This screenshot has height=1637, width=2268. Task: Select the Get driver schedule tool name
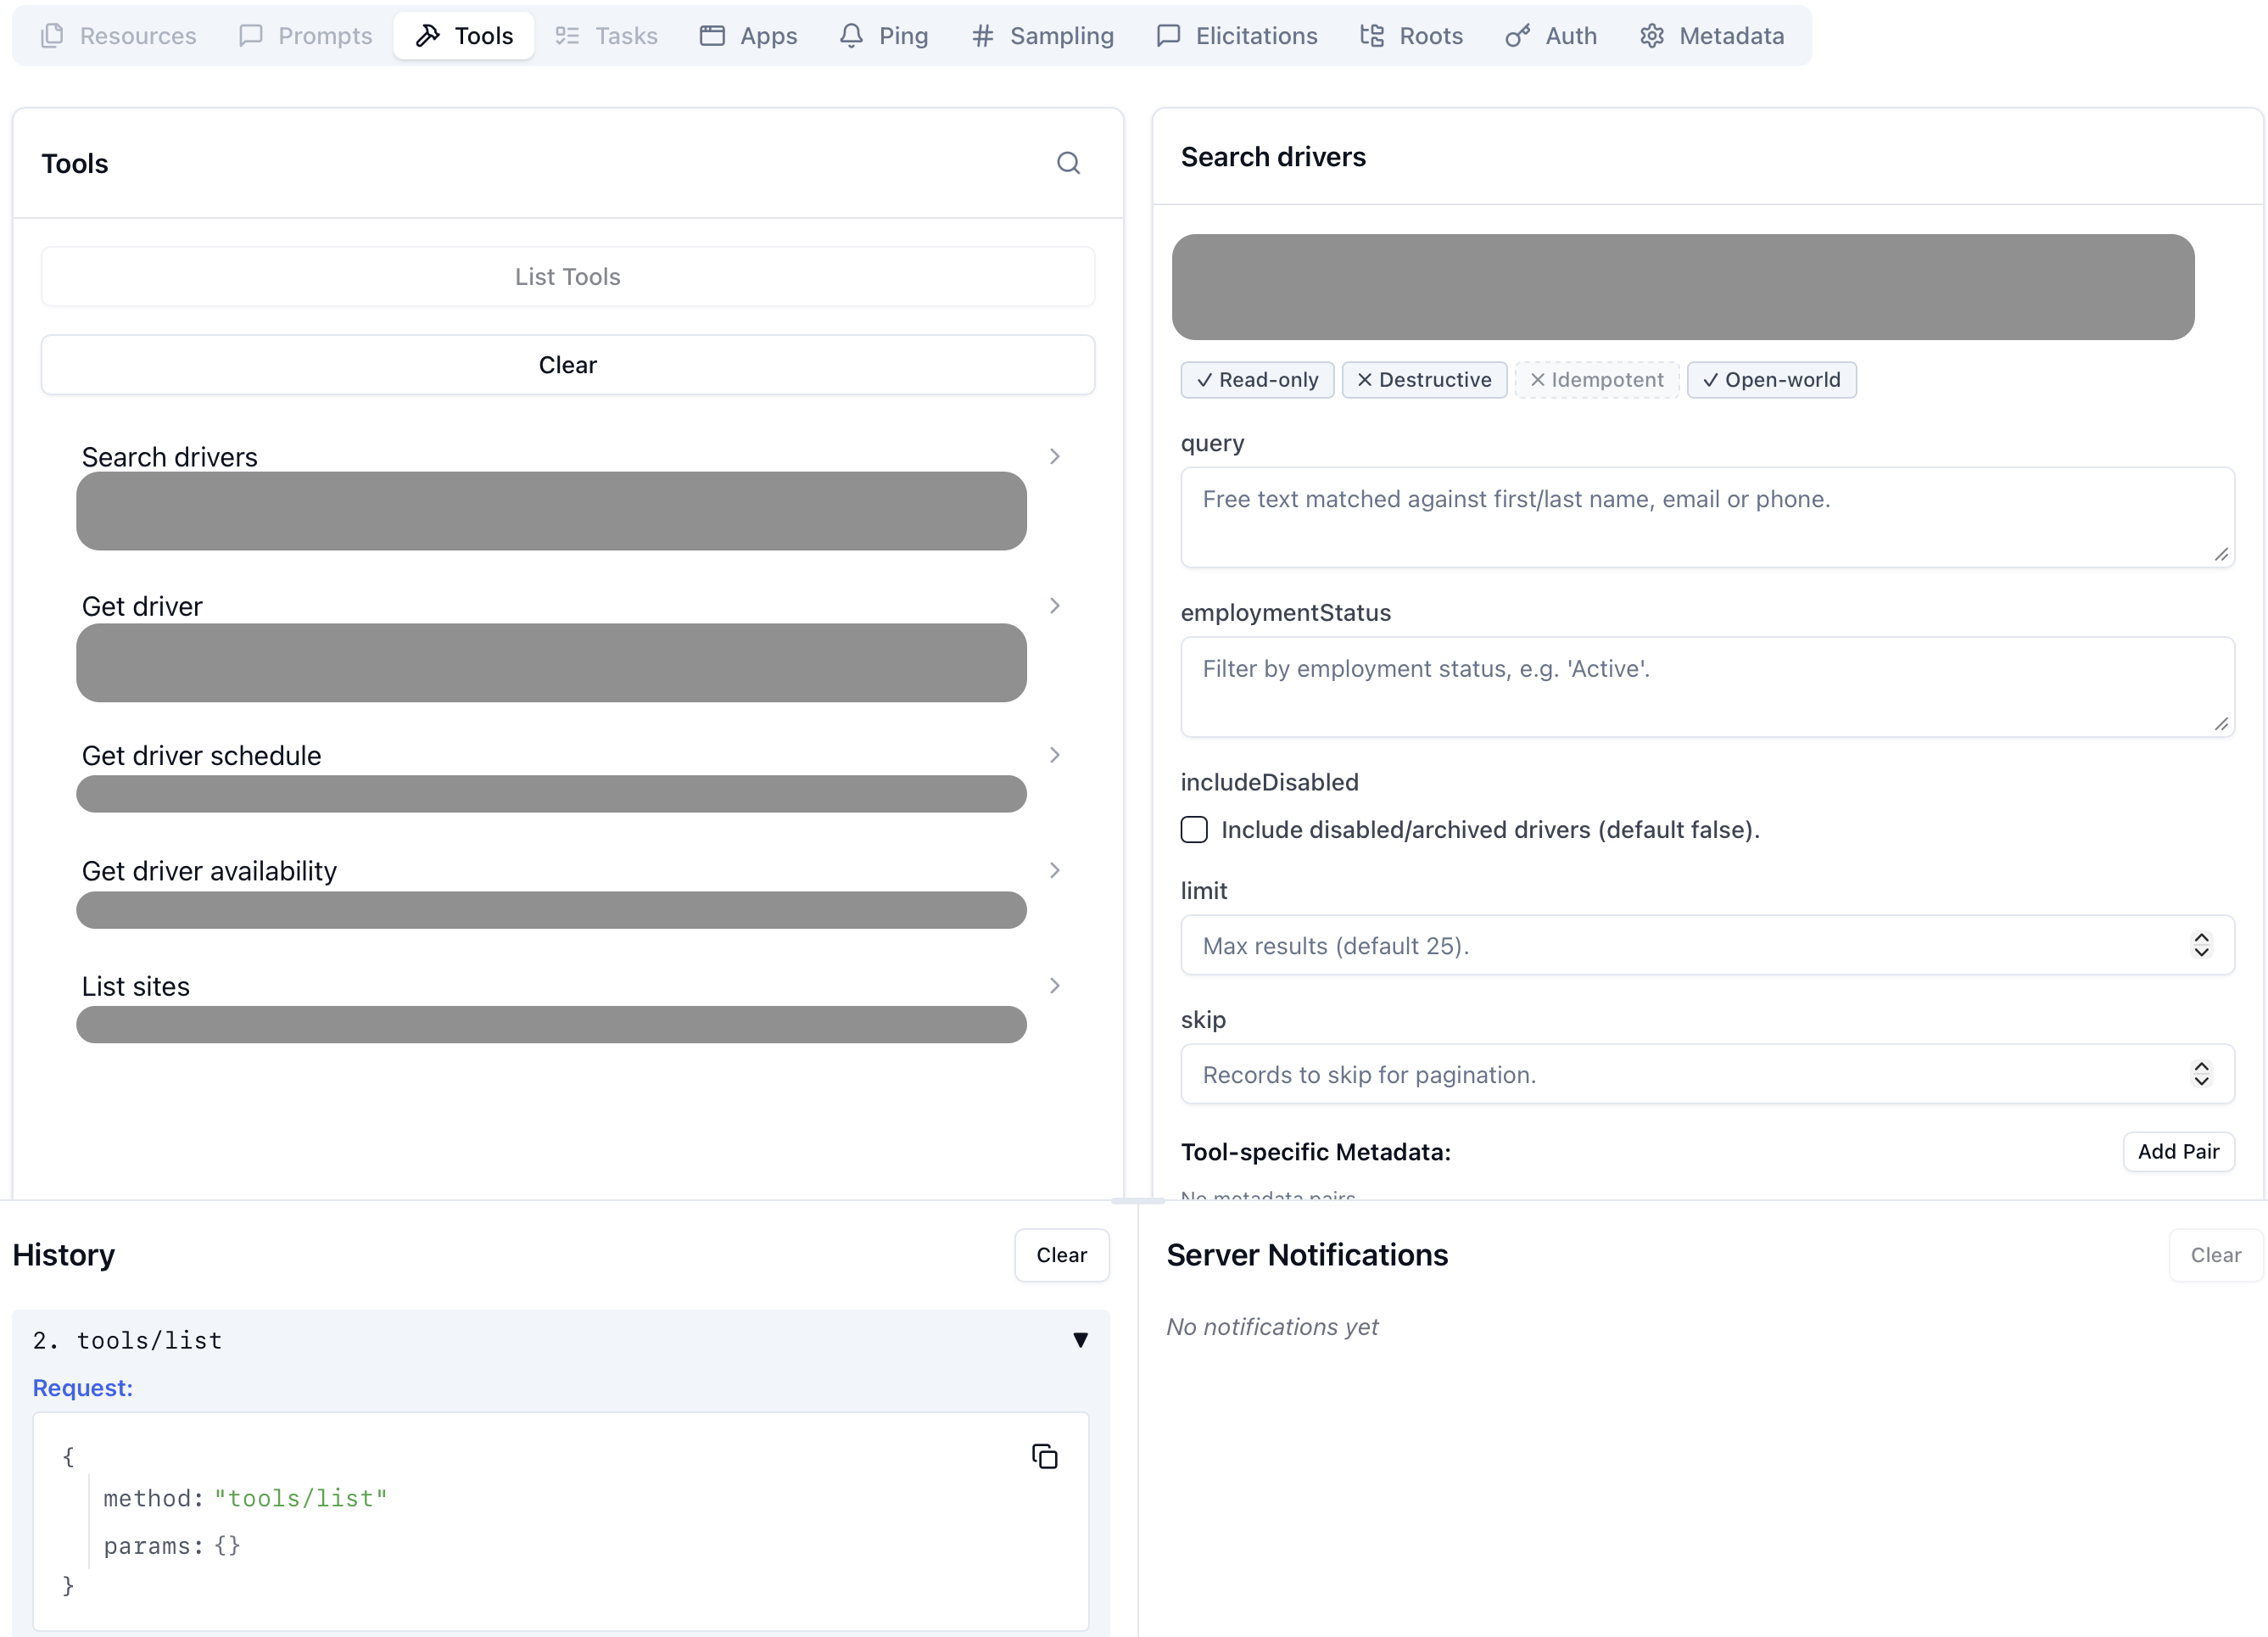[201, 755]
